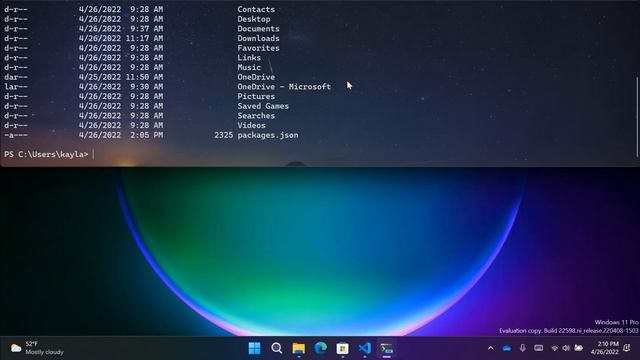Open volume speaker tray icon
640x360 pixels.
(x=566, y=348)
